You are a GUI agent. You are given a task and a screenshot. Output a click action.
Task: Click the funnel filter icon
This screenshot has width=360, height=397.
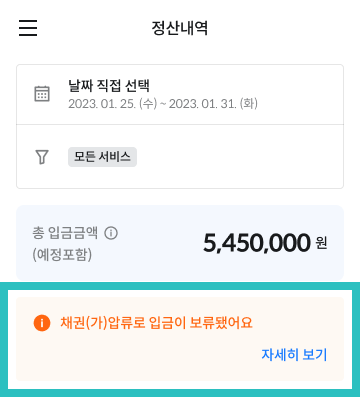42,157
